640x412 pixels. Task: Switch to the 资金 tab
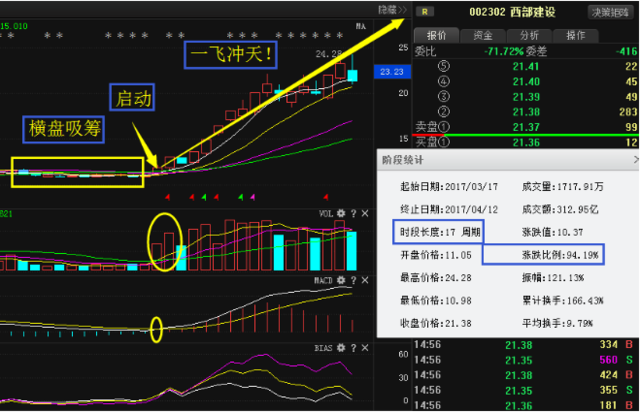[x=483, y=36]
